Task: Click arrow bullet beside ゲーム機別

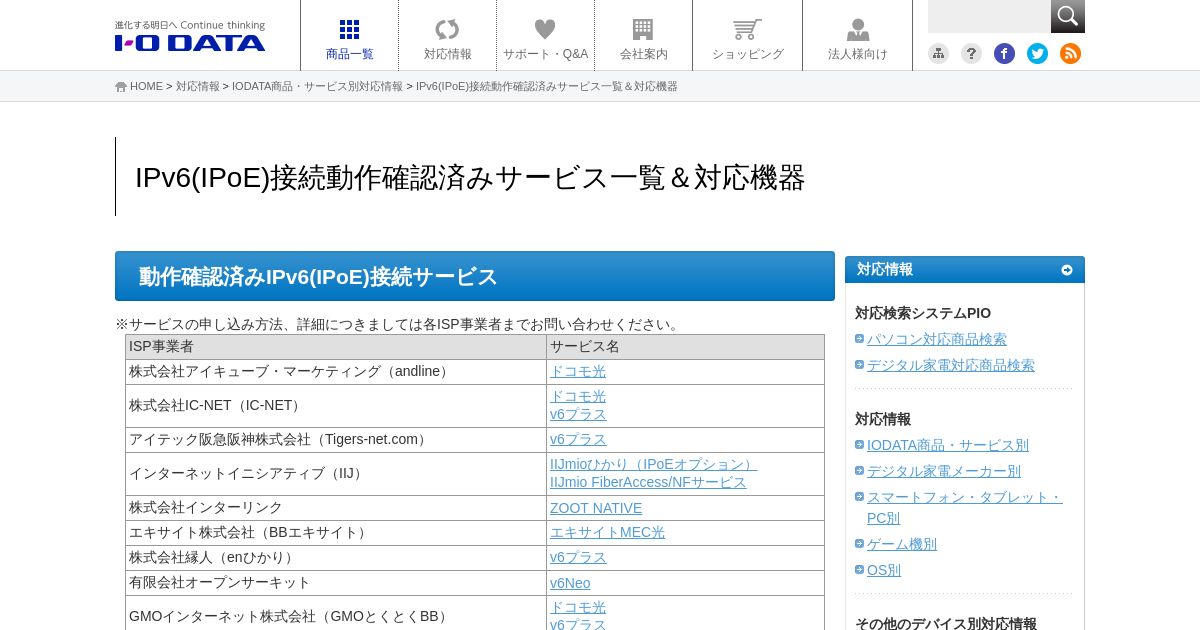Action: point(859,544)
